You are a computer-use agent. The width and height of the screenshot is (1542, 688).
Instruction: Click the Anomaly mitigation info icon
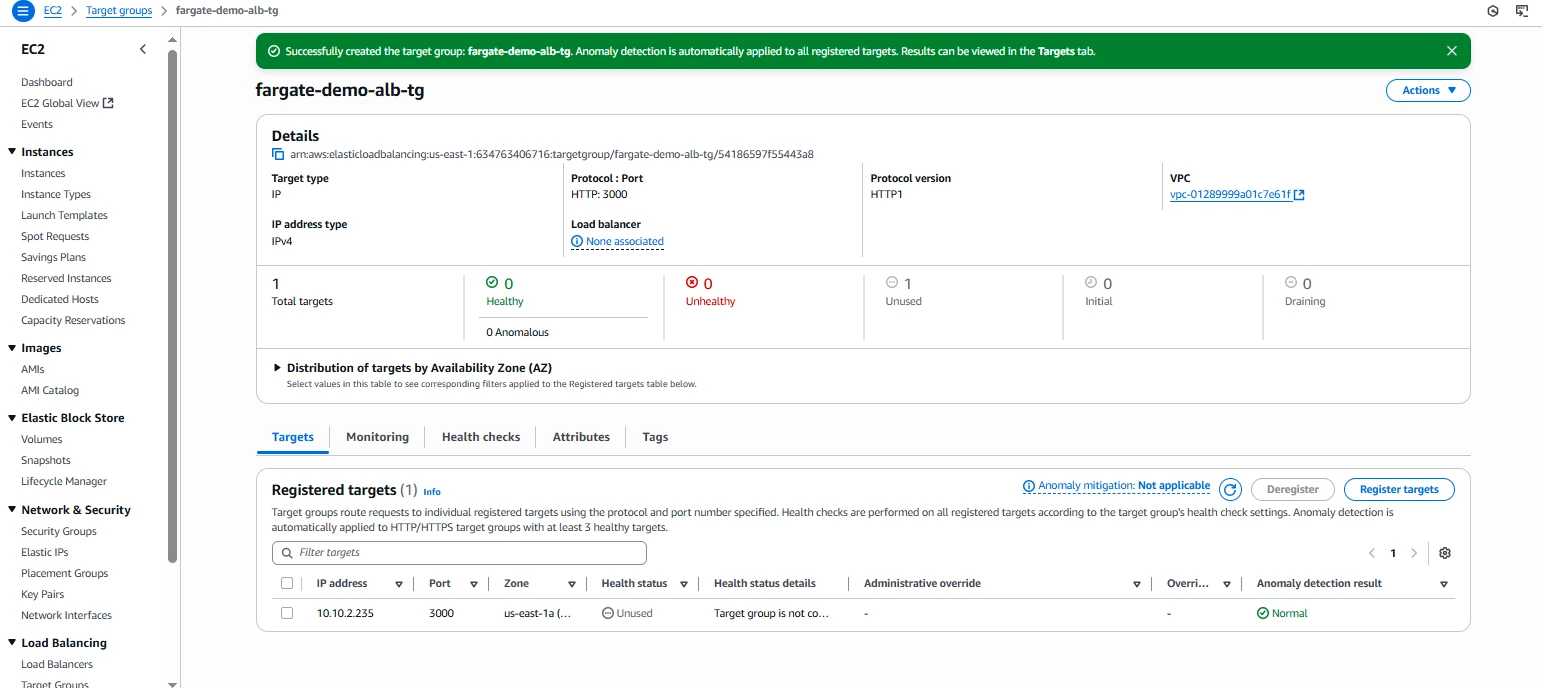1029,486
